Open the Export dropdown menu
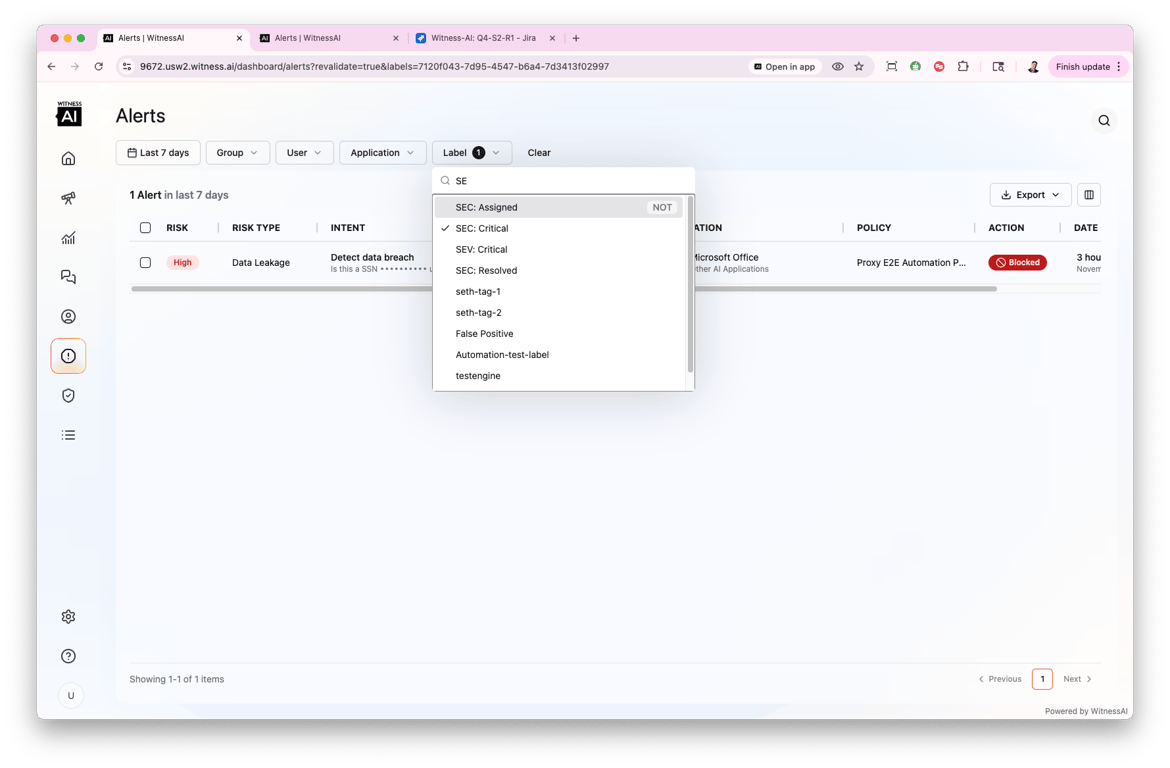The image size is (1170, 768). click(x=1030, y=194)
